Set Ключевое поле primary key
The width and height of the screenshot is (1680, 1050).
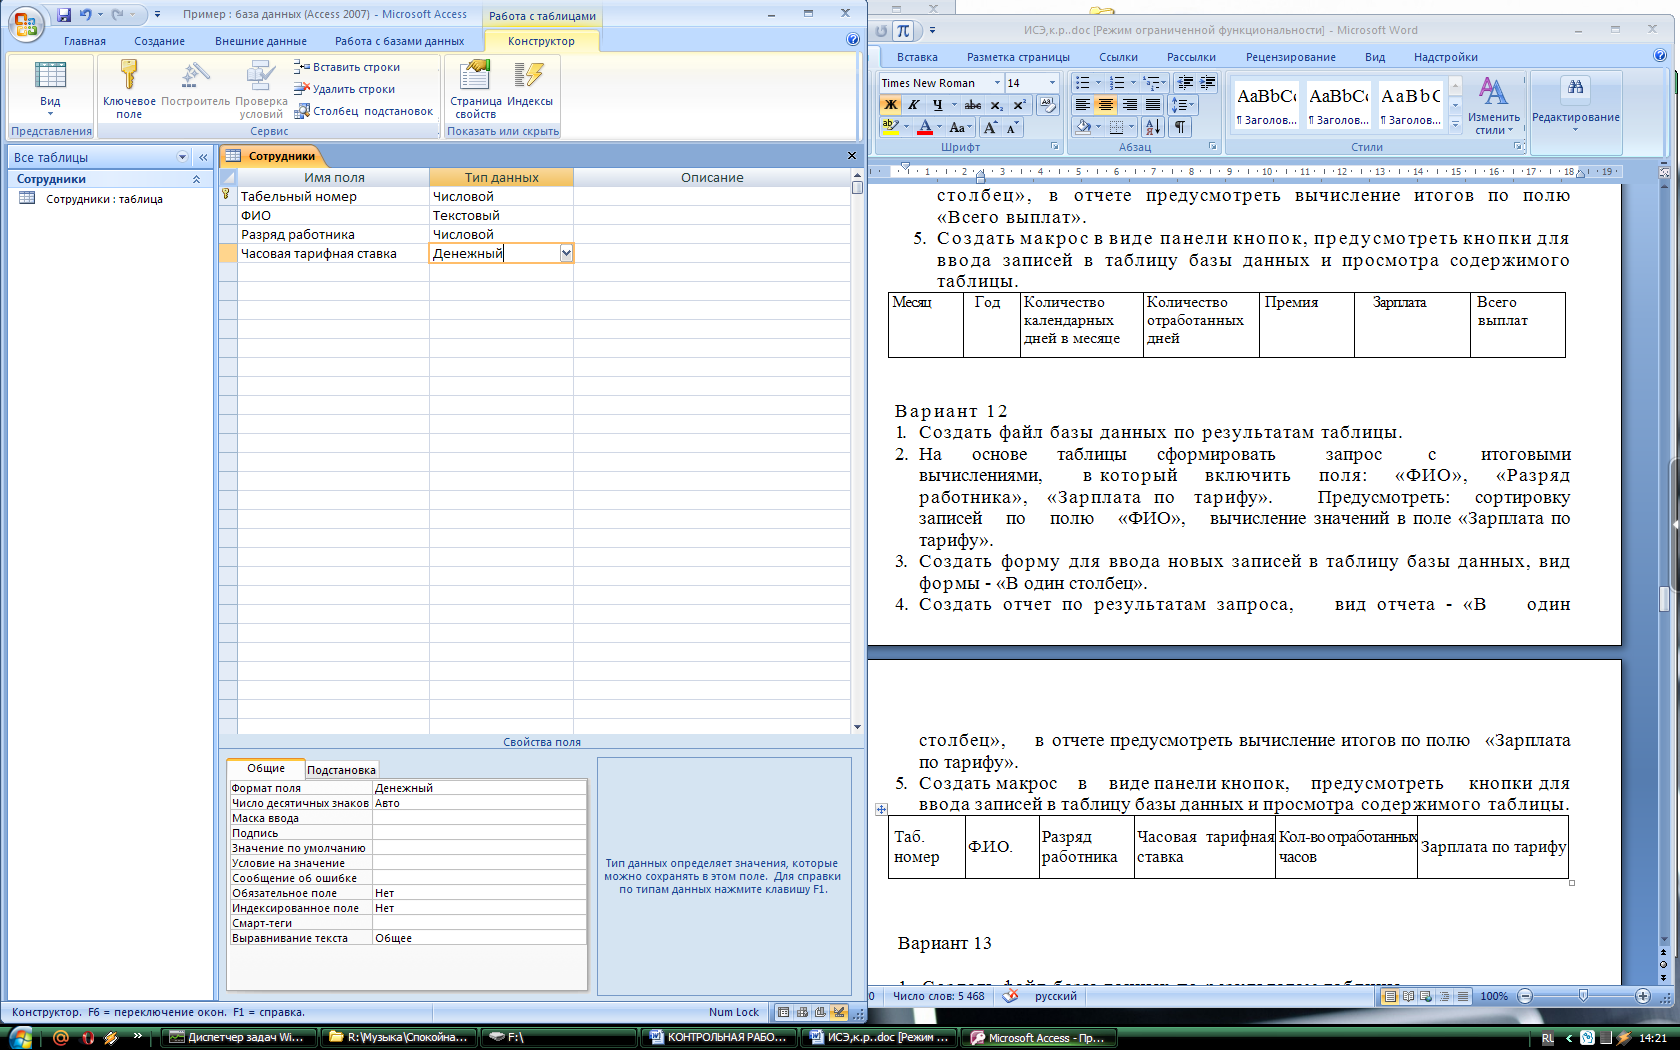pos(129,89)
